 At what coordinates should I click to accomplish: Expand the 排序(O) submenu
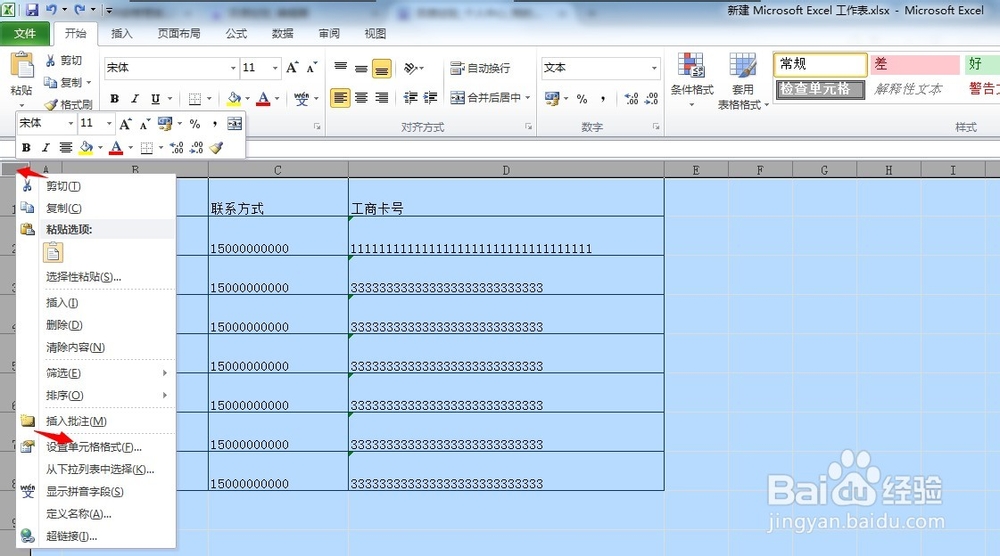click(96, 395)
